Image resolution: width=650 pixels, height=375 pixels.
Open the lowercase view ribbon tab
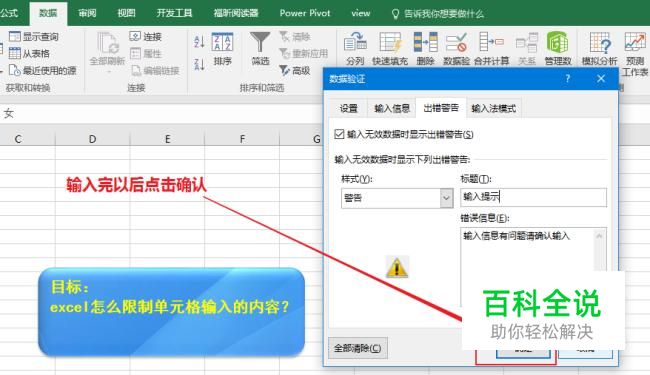point(361,13)
